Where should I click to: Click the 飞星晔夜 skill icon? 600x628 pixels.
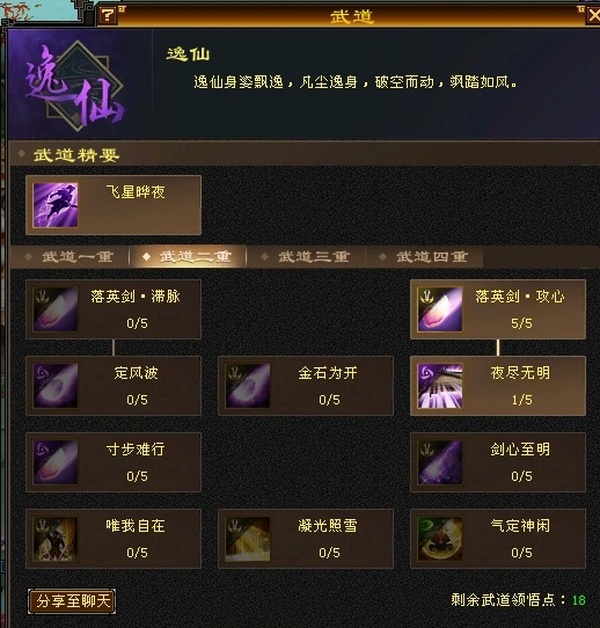[x=55, y=205]
